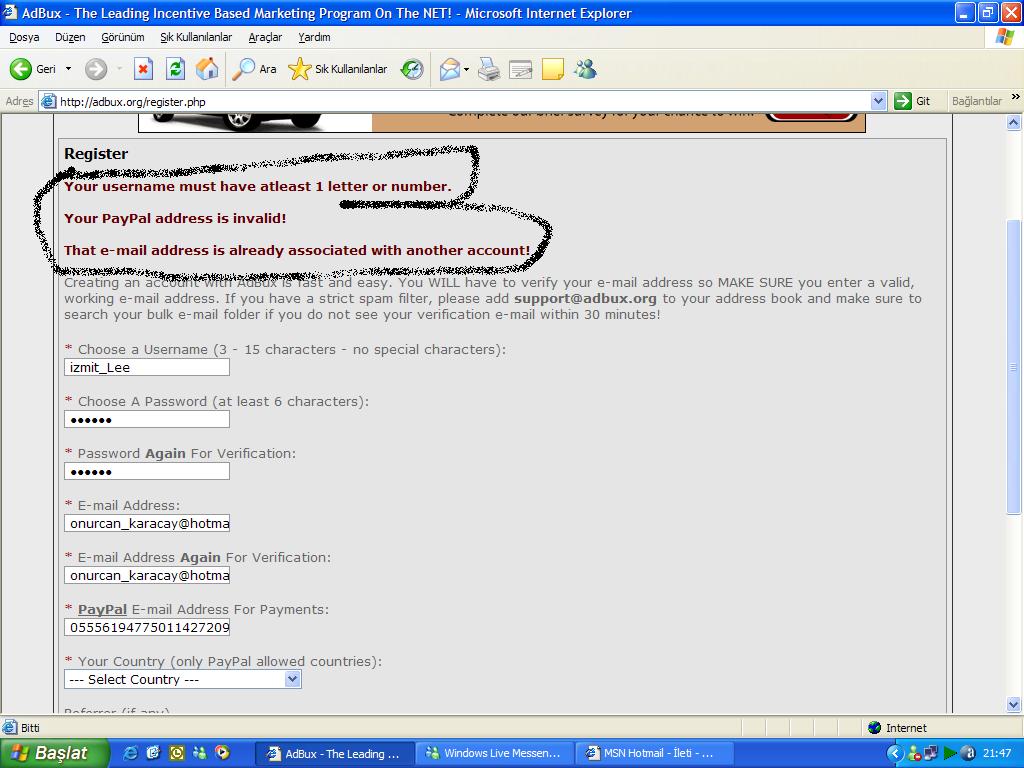
Task: Open back button history dropdown arrow
Action: tap(68, 69)
